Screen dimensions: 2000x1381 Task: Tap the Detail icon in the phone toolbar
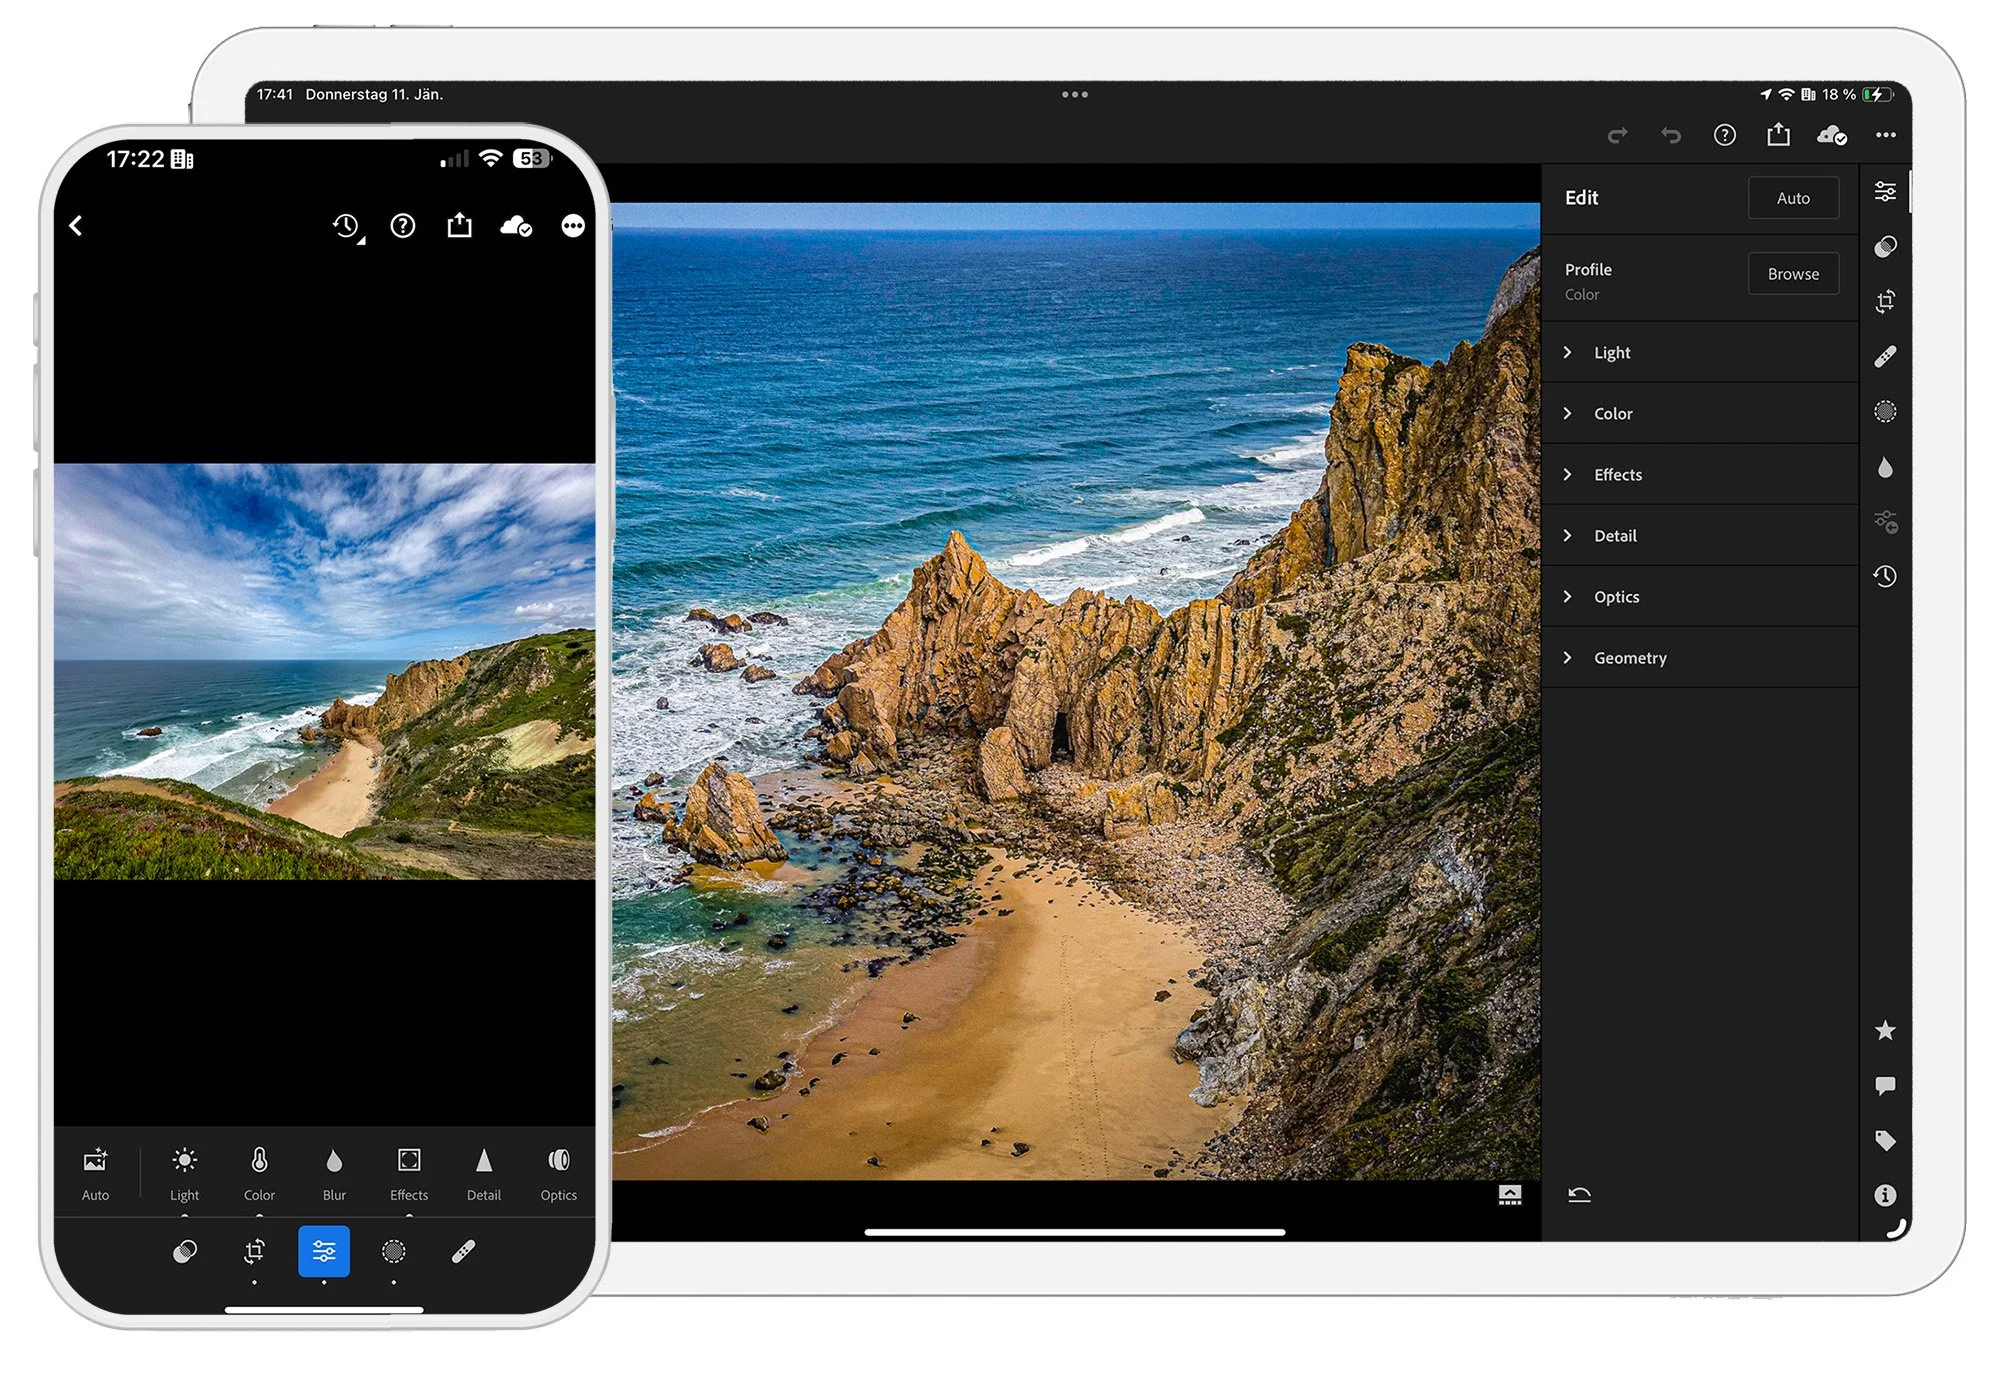[483, 1160]
